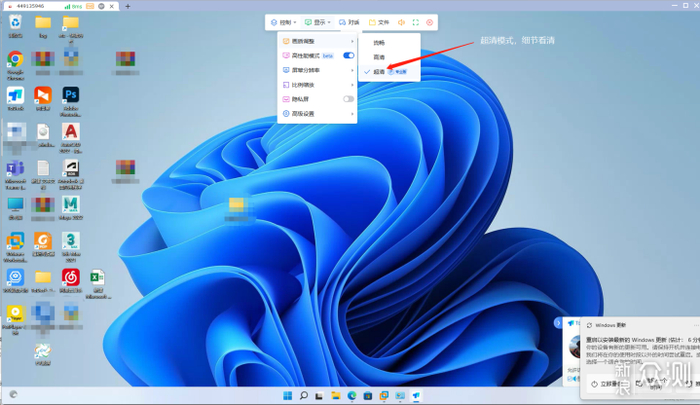Expand the 控制 dropdown in toolbar
Screen dimensions: 700x405
[285, 22]
